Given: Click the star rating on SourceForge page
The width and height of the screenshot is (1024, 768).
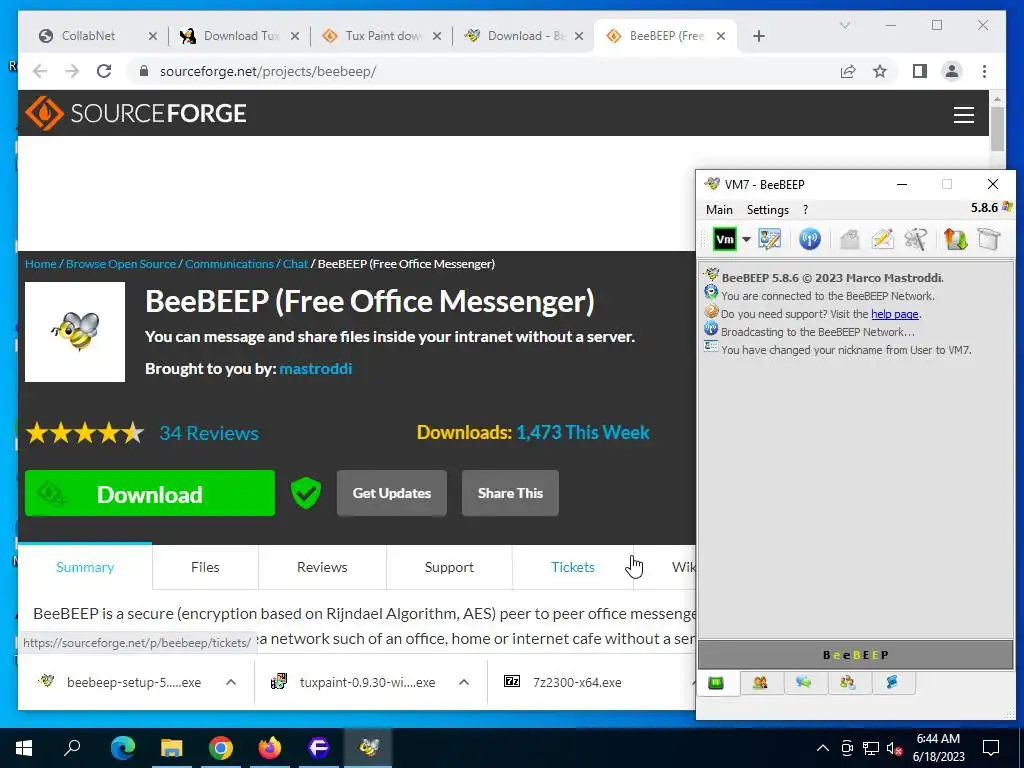Looking at the screenshot, I should 85,433.
